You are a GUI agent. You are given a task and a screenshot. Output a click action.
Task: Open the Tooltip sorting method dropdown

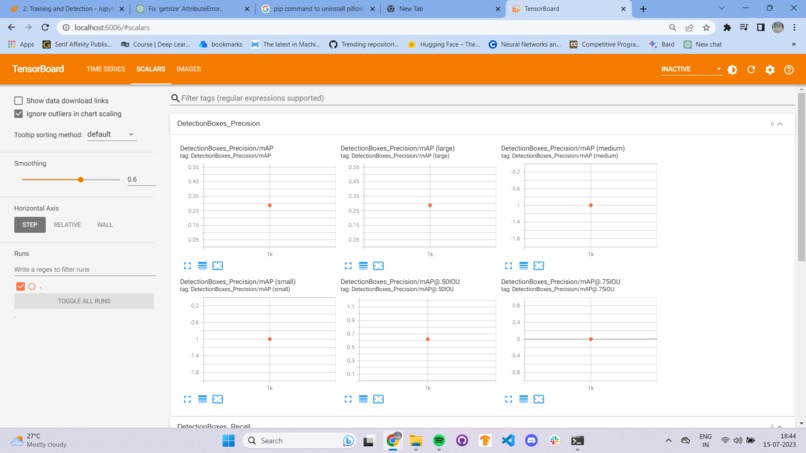[111, 134]
